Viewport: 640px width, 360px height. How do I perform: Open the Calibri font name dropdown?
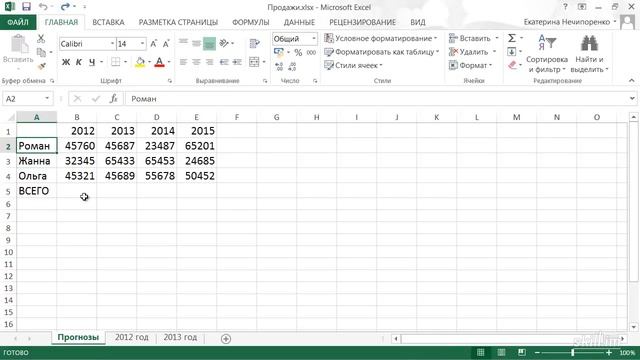[x=112, y=44]
